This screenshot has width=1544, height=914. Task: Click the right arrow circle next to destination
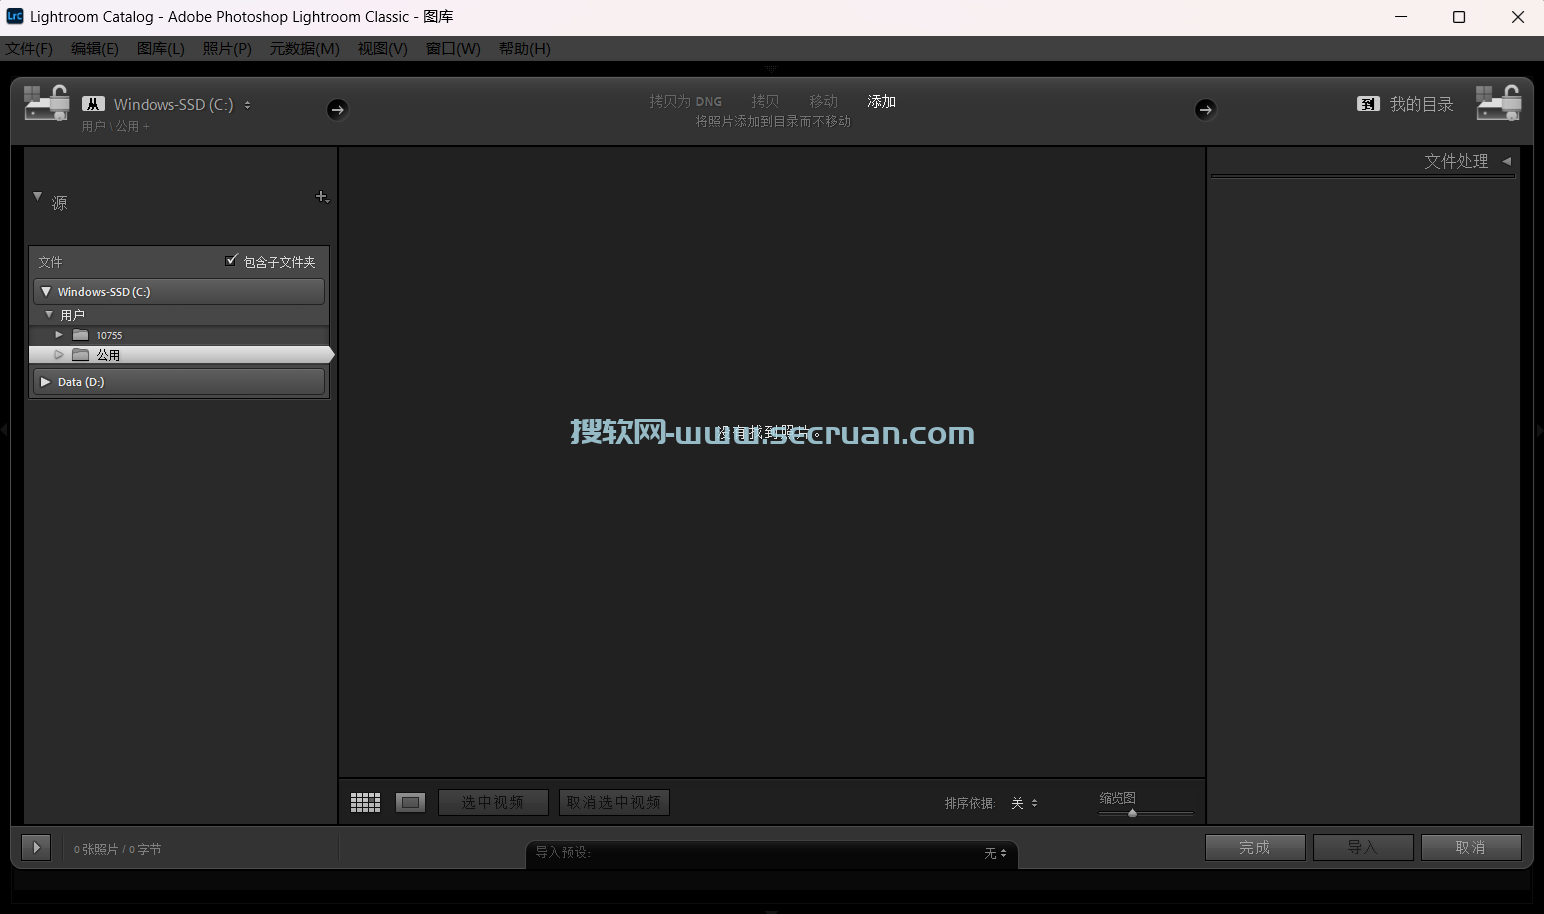[x=1205, y=109]
